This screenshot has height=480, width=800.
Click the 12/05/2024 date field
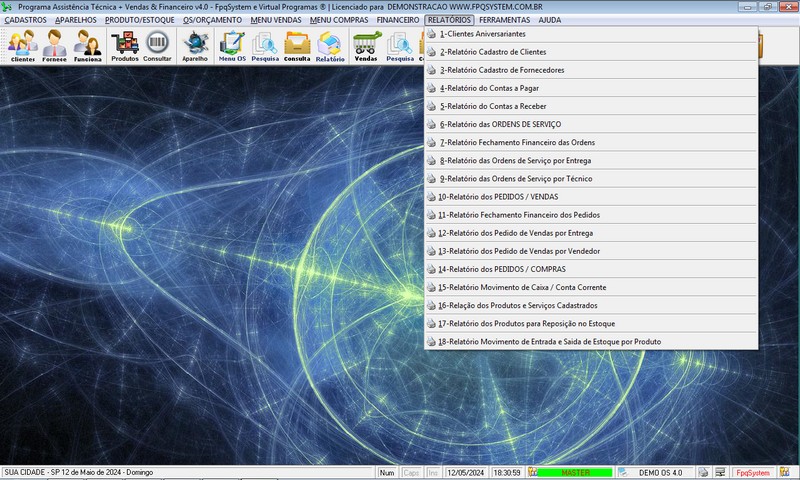point(465,473)
